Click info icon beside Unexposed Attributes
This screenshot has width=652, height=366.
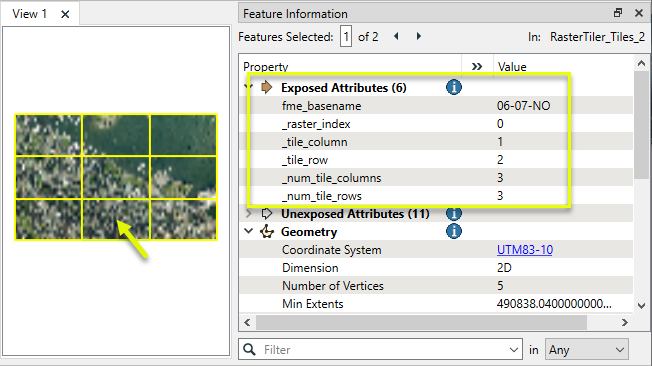pyautogui.click(x=454, y=214)
